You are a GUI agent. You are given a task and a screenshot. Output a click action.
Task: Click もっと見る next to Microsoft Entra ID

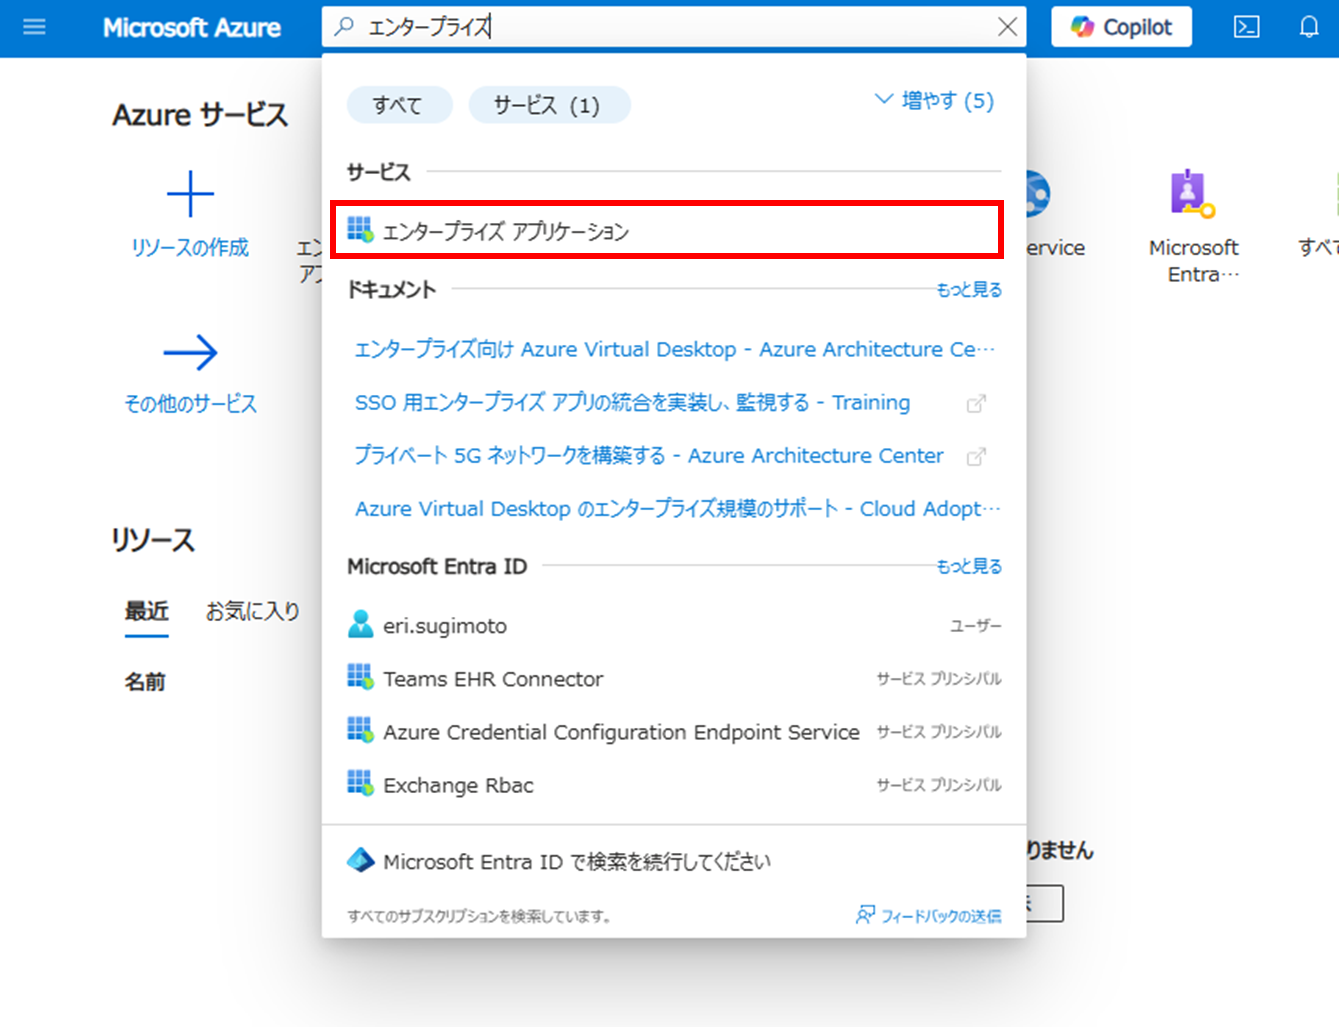coord(969,567)
